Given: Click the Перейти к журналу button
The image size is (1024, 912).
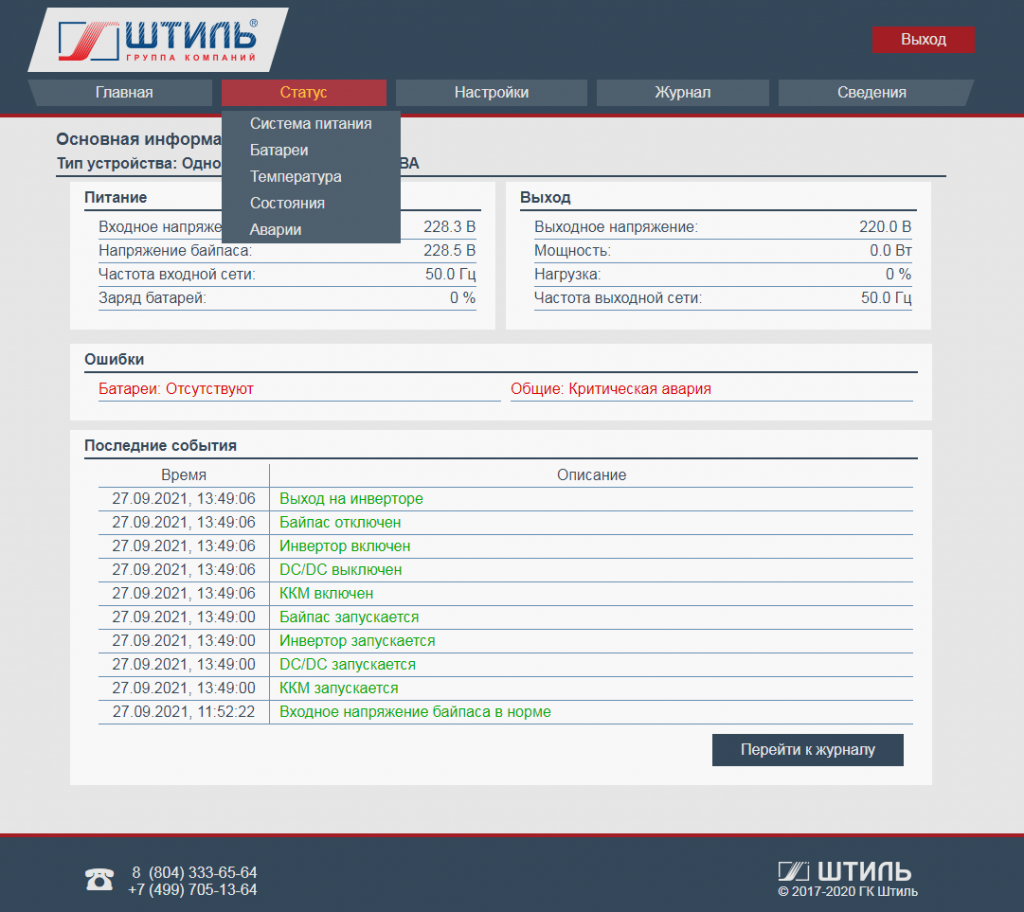Looking at the screenshot, I should pyautogui.click(x=807, y=750).
